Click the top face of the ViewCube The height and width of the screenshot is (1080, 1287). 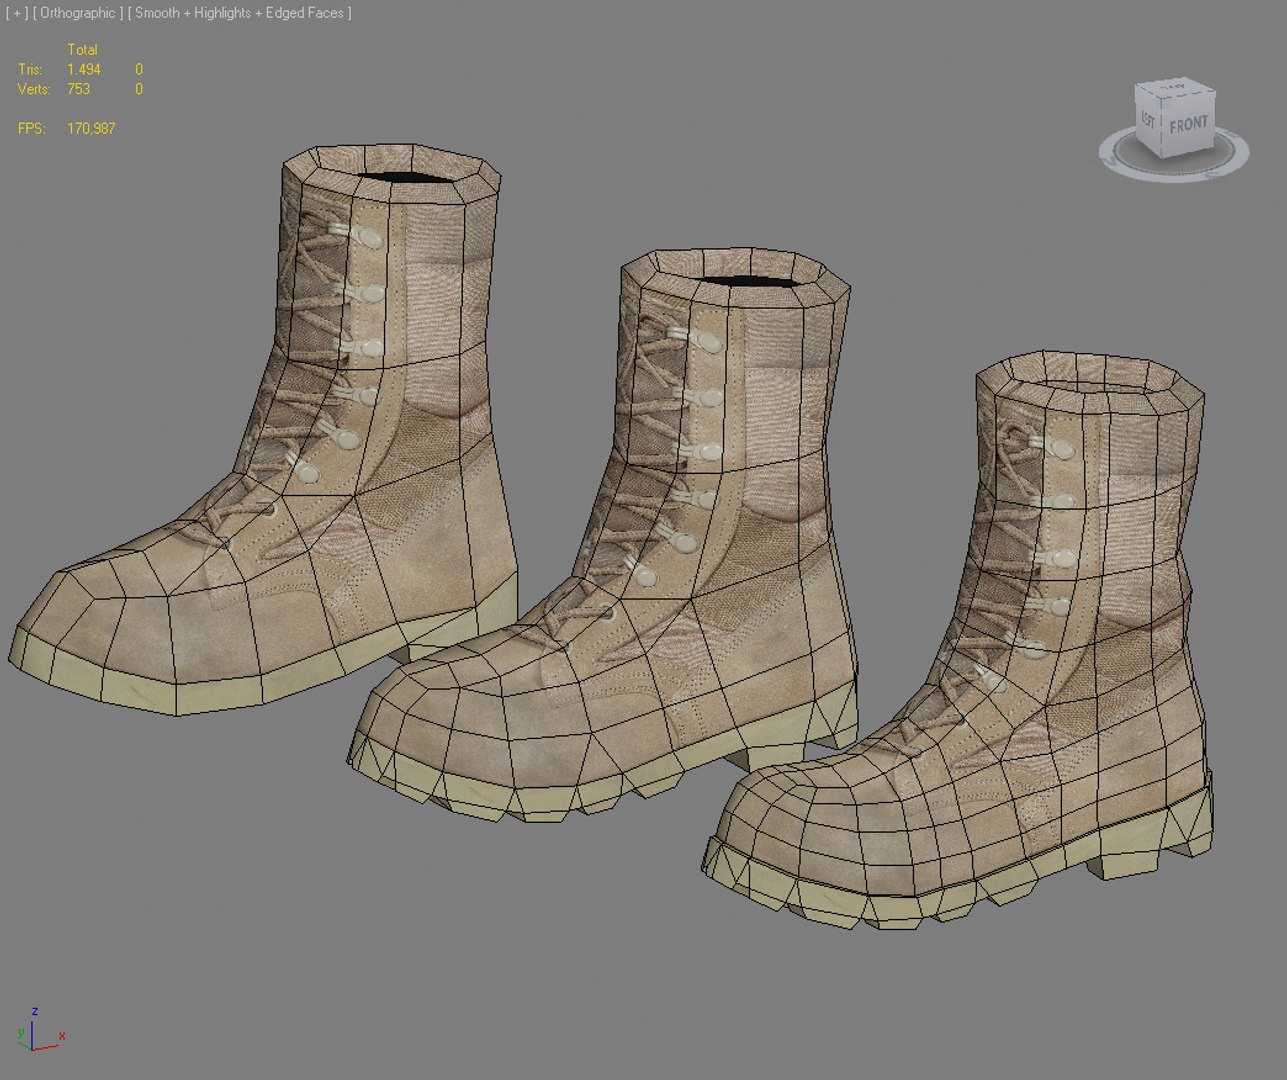point(1178,88)
